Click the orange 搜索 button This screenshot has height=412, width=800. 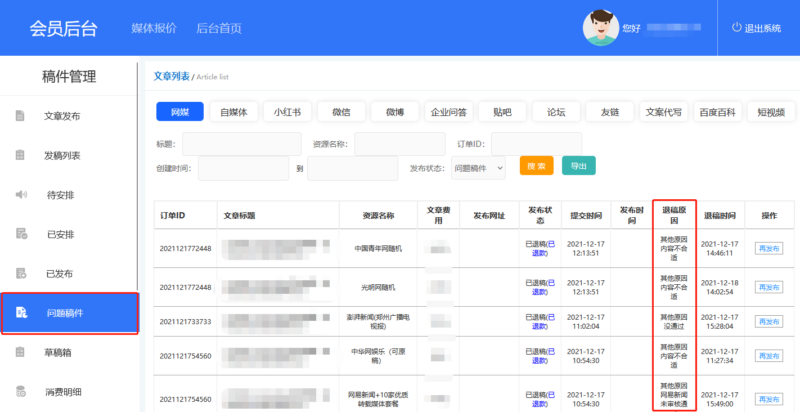(x=537, y=166)
